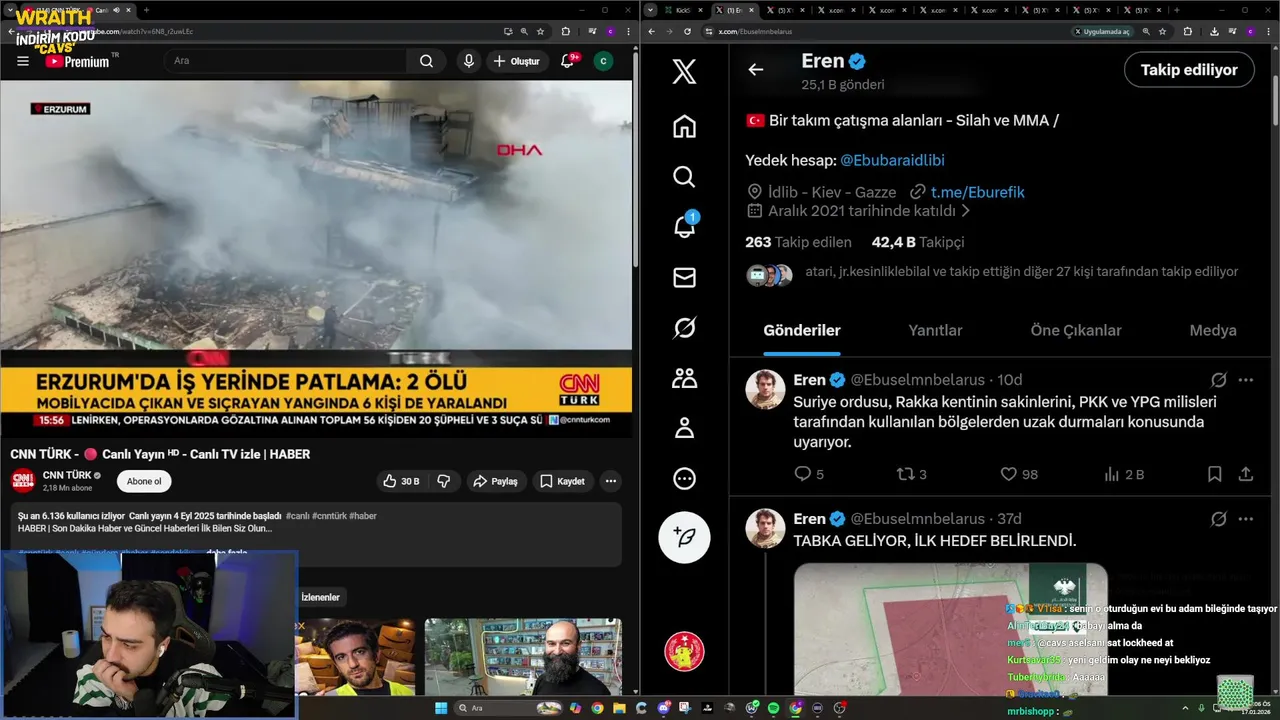
Task: Show hidden system tray icons chevron
Action: click(1186, 708)
